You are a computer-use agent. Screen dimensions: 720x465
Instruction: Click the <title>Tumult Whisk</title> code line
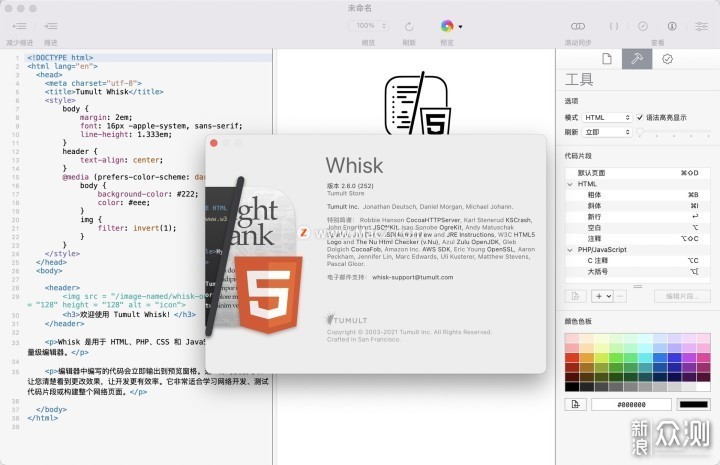[x=104, y=92]
